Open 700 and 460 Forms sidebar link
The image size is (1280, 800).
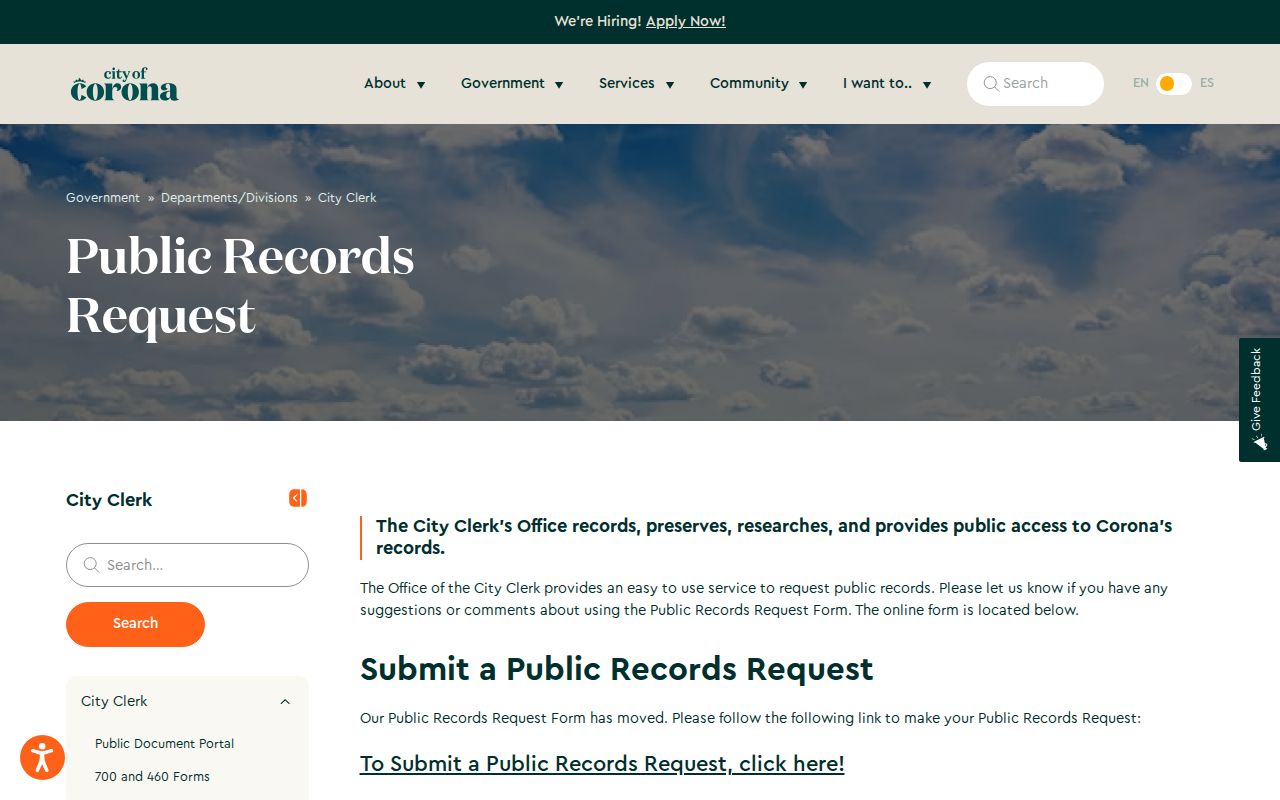pos(152,777)
